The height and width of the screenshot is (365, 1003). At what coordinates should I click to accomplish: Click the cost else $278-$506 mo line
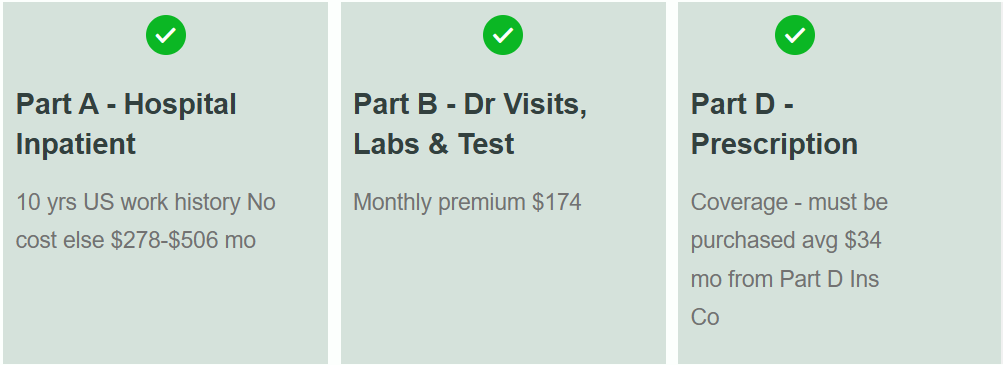pos(136,240)
